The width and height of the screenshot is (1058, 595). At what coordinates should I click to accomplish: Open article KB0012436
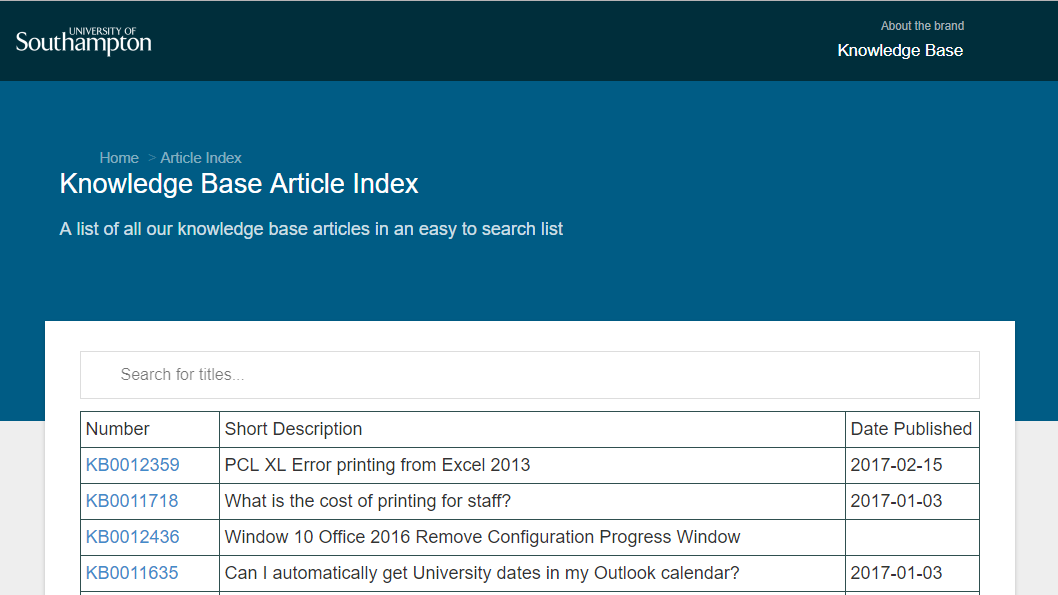coord(133,537)
